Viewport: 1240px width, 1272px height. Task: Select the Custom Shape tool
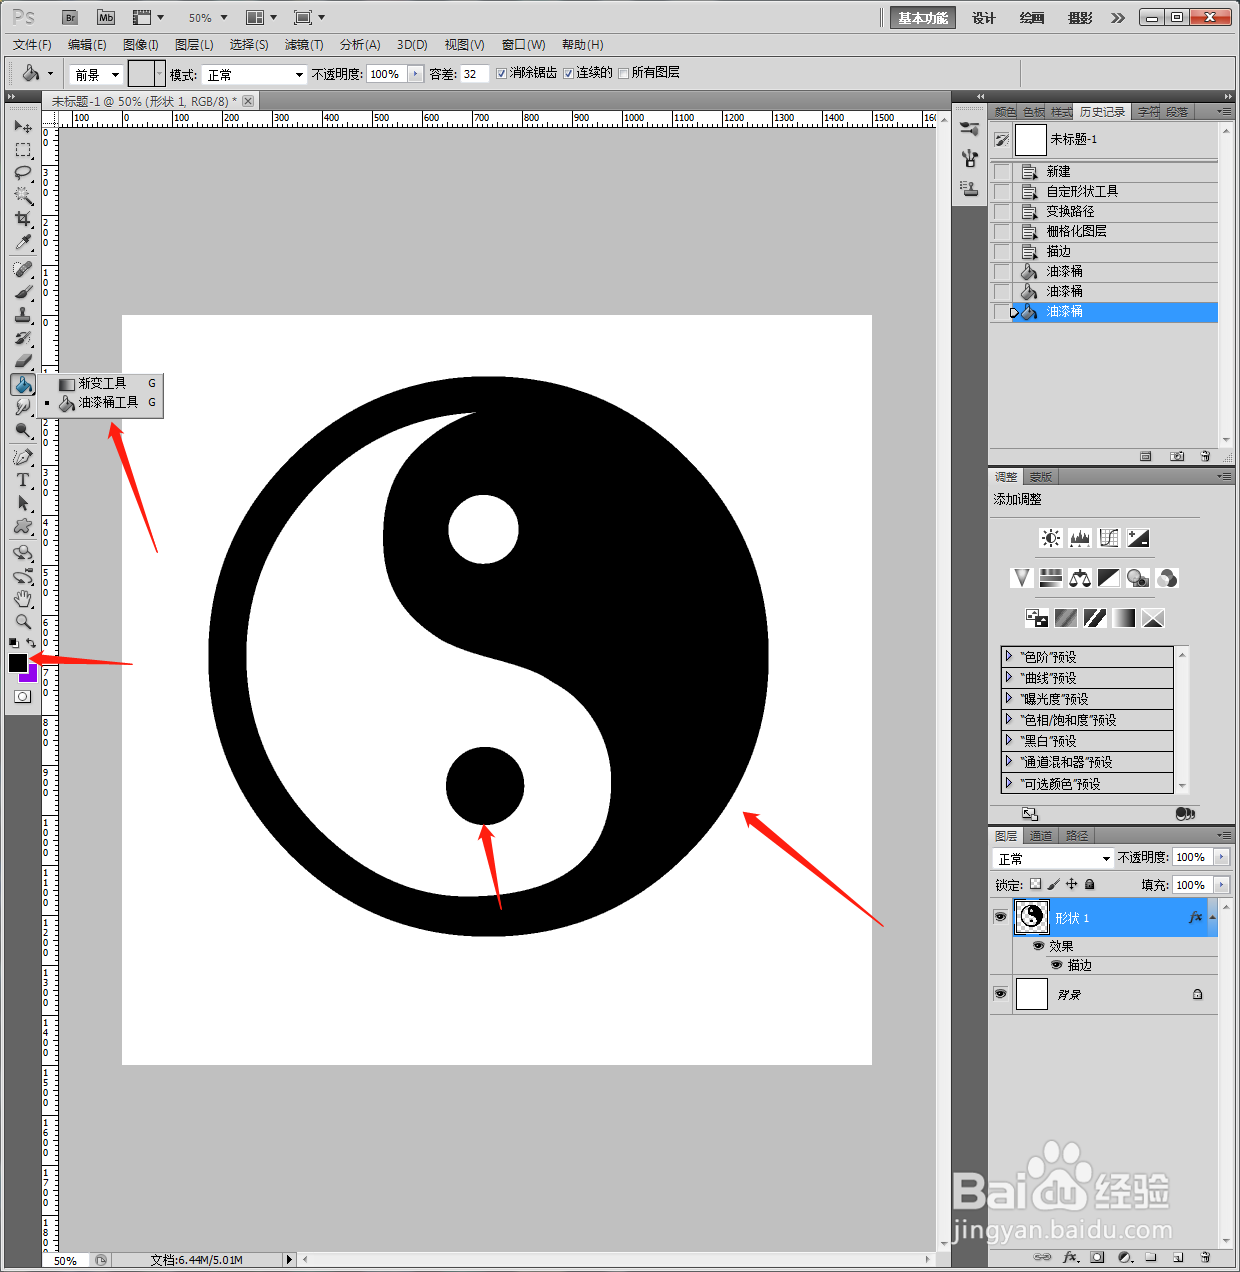[23, 526]
